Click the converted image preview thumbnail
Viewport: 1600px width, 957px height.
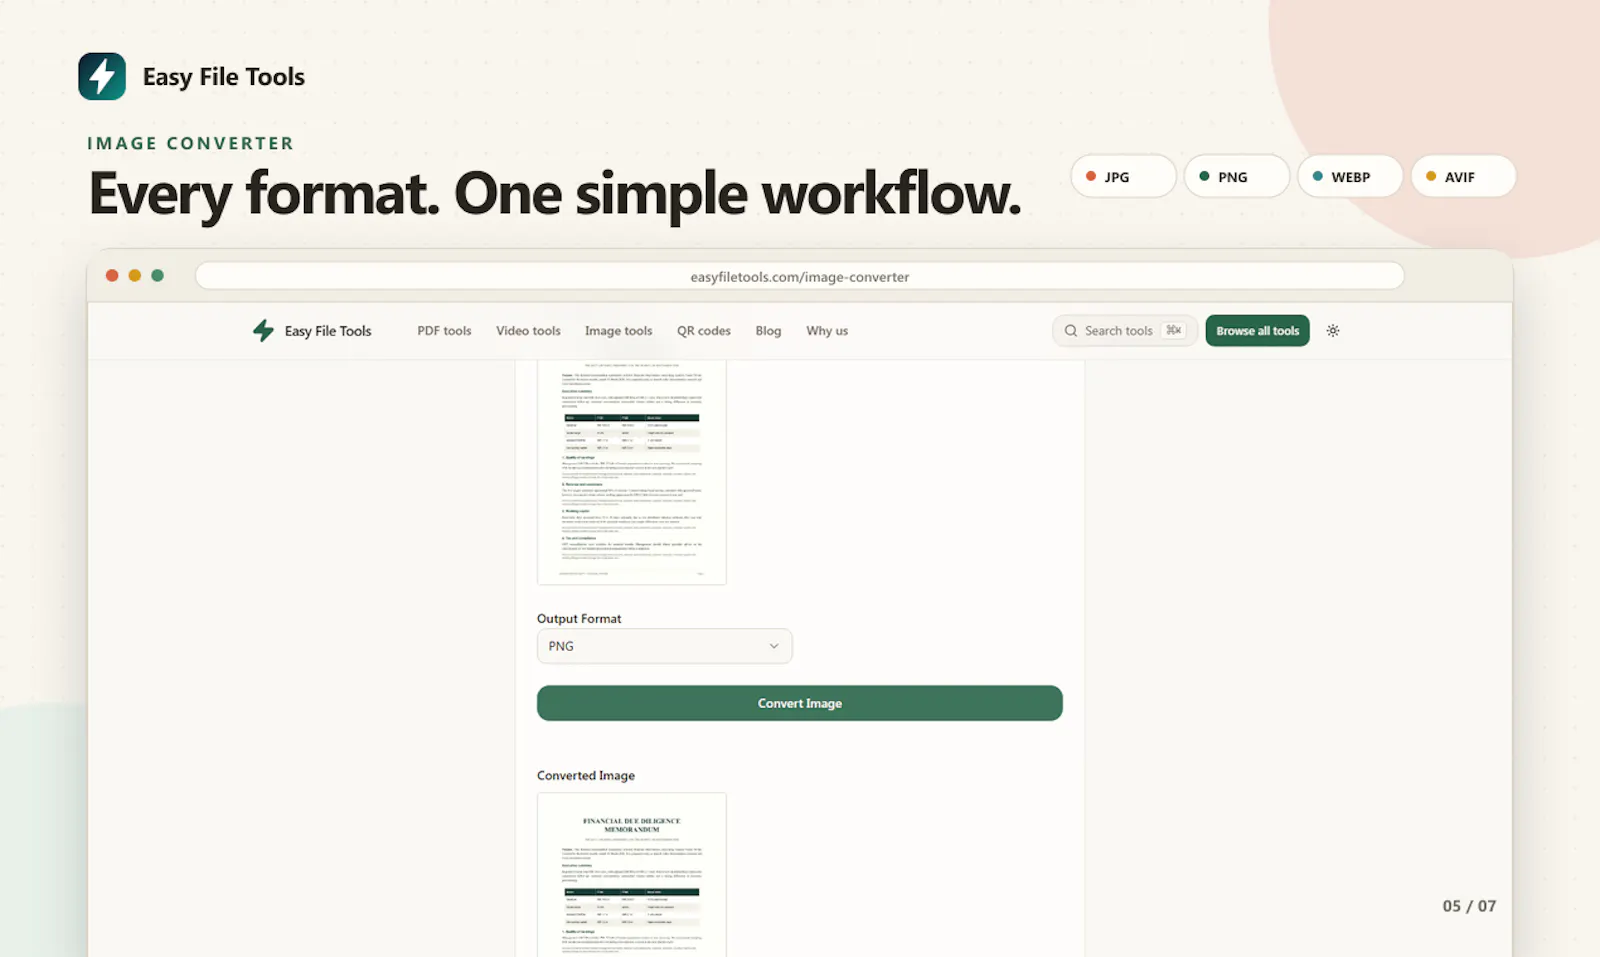point(632,875)
